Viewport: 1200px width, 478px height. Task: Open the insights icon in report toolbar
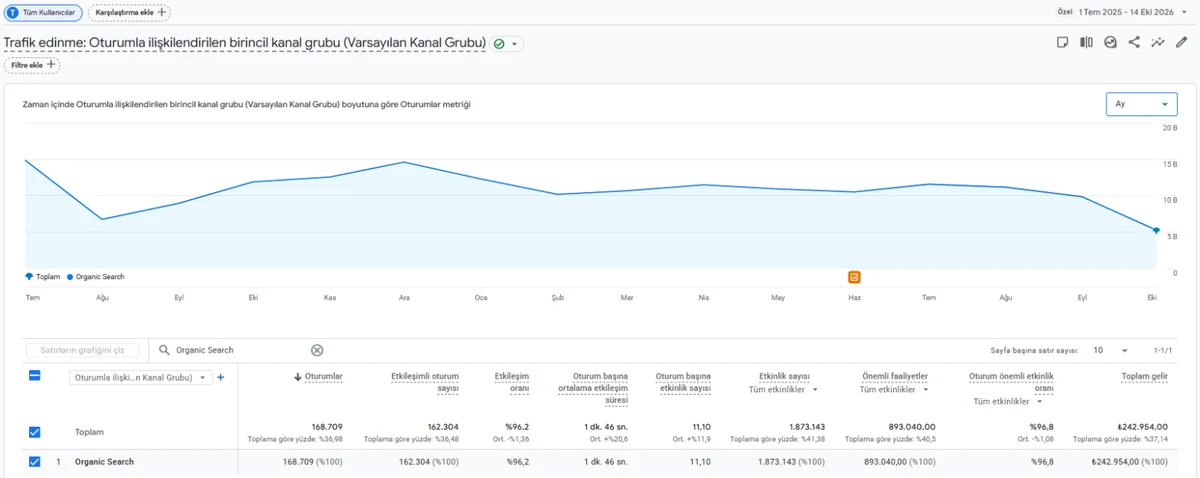point(1111,43)
